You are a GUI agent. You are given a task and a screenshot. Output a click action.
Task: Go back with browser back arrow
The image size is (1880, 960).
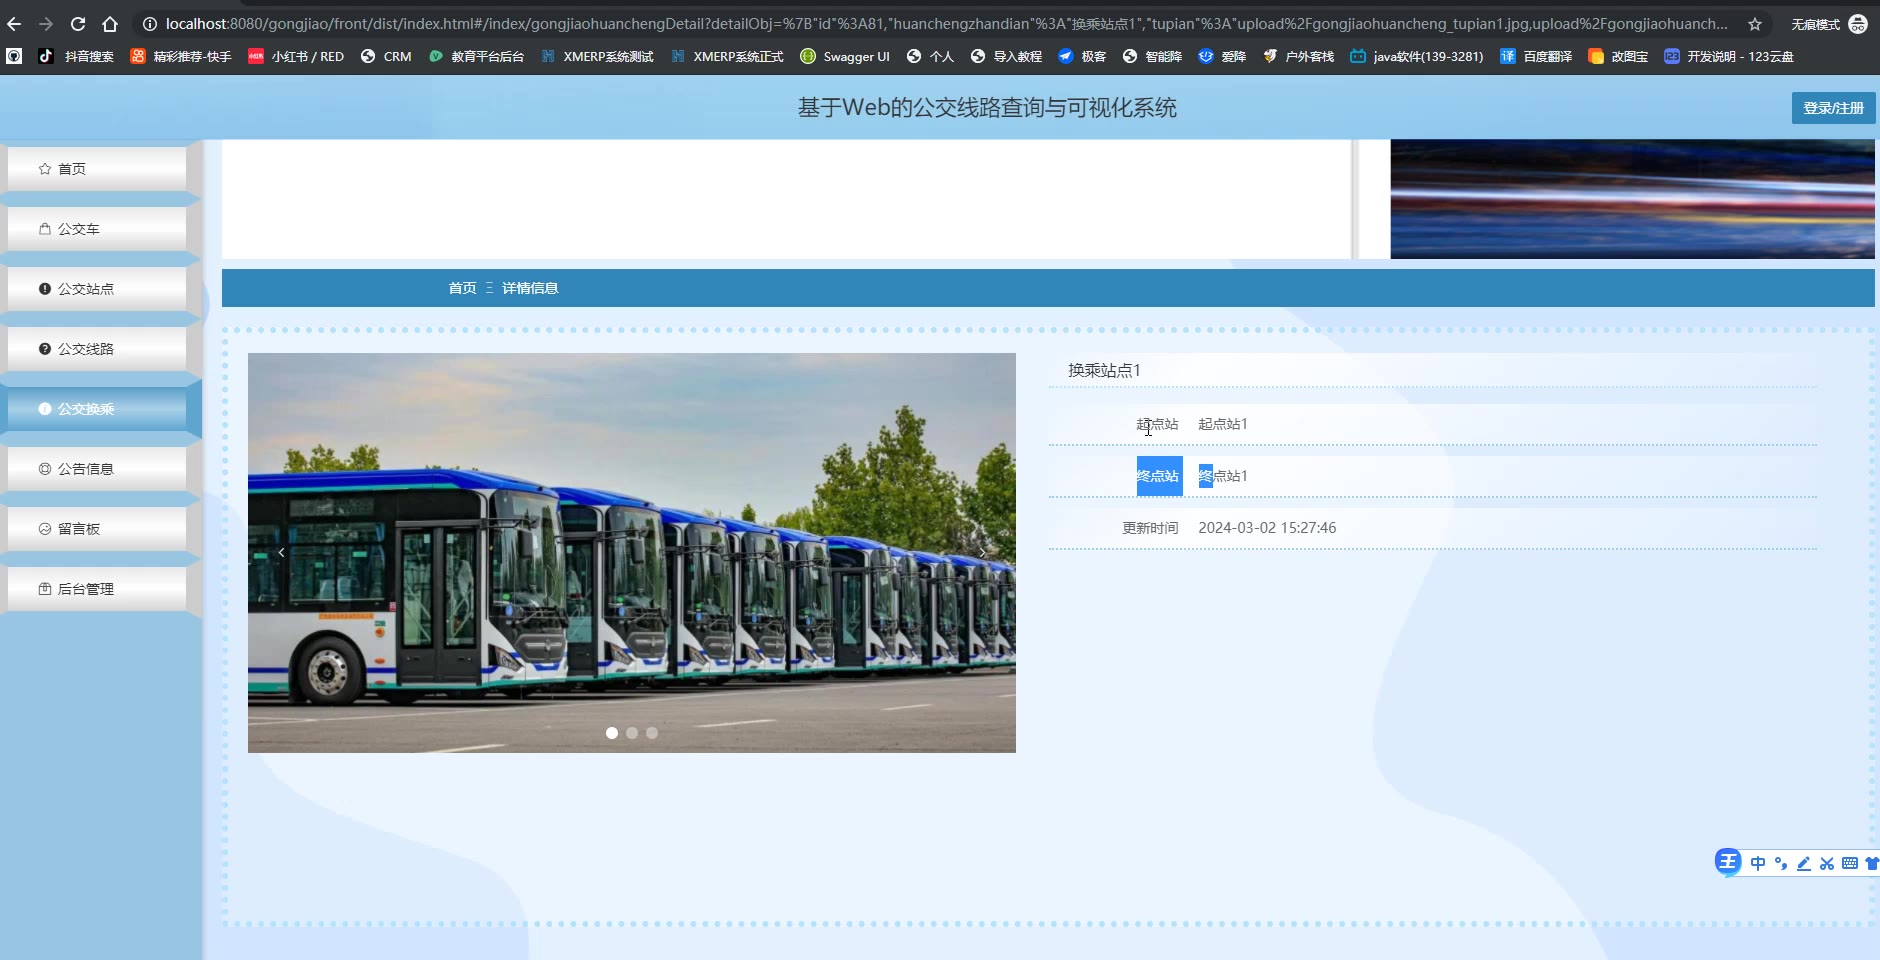click(14, 24)
